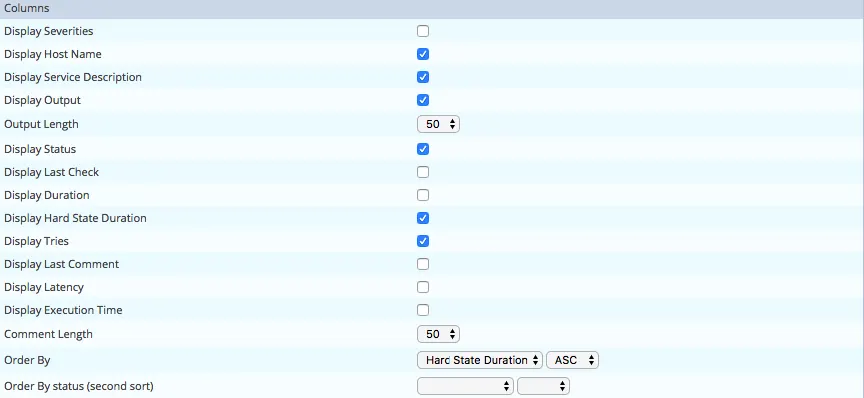Open the Output Length dropdown
Viewport: 864px width, 398px height.
pyautogui.click(x=438, y=124)
